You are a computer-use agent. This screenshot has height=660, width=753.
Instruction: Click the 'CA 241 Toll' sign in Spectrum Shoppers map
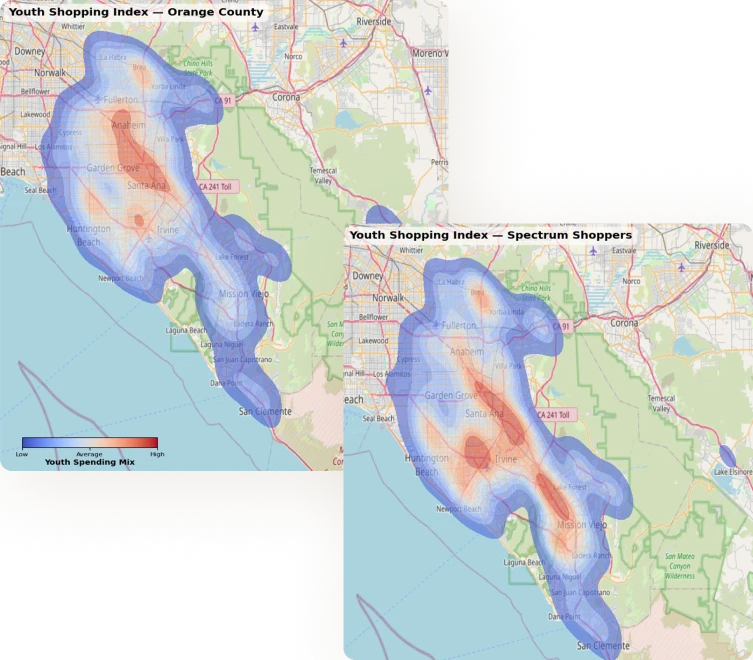click(553, 415)
